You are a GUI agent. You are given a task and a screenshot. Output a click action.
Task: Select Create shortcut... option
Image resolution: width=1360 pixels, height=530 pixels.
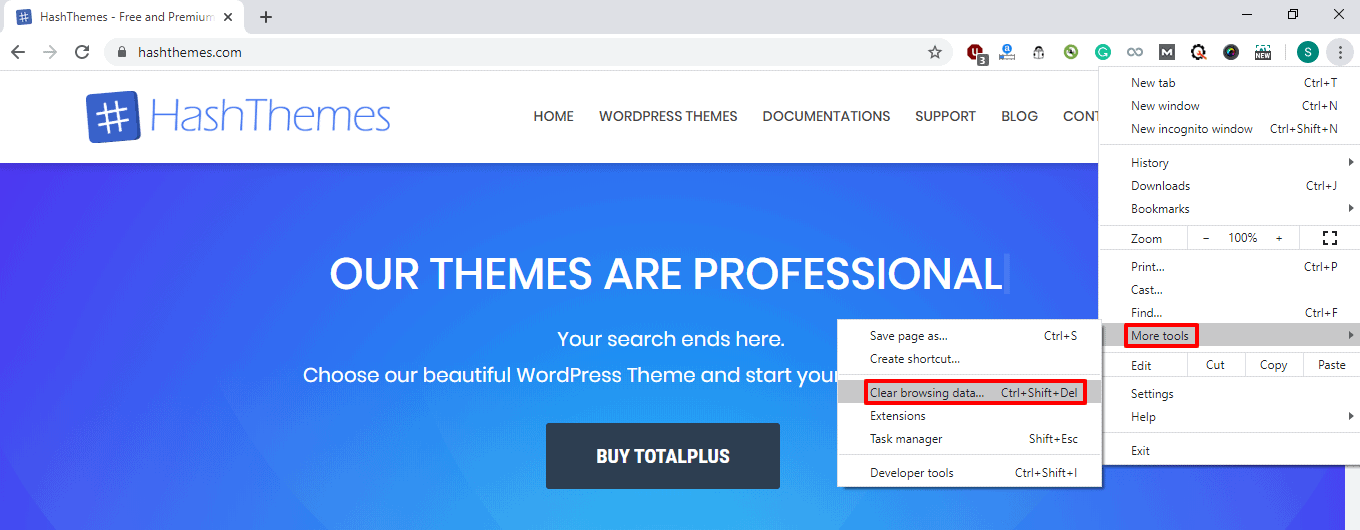pos(969,359)
